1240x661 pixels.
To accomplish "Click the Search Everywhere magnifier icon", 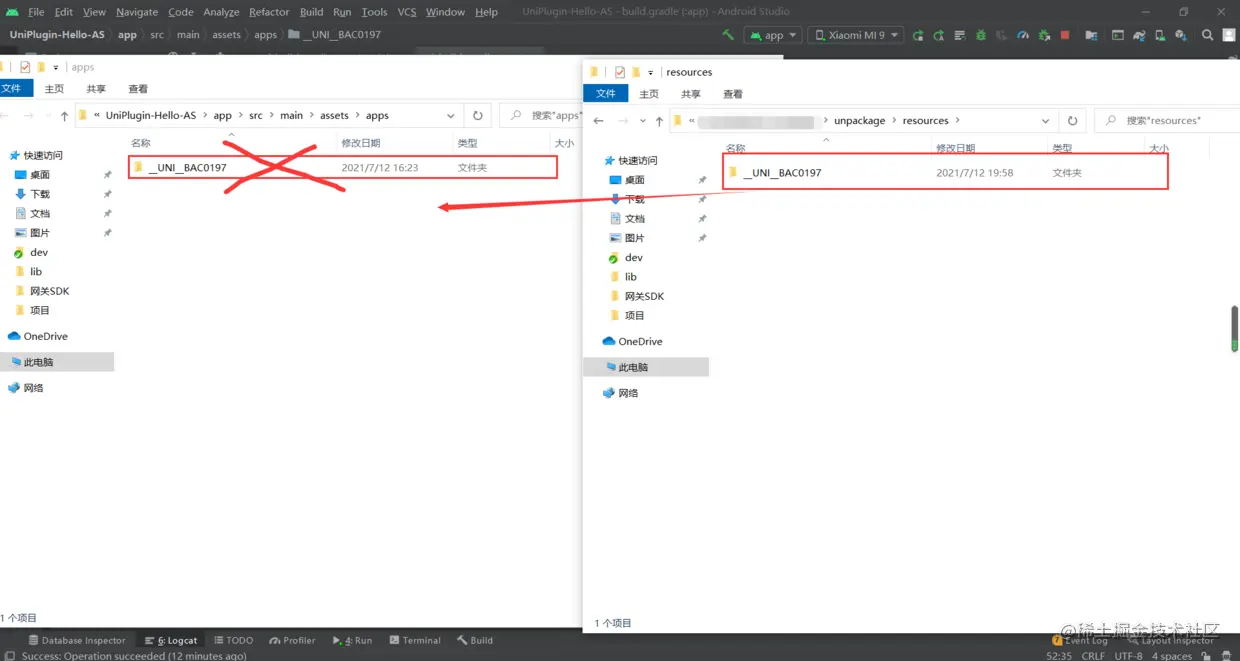I will pyautogui.click(x=1207, y=35).
